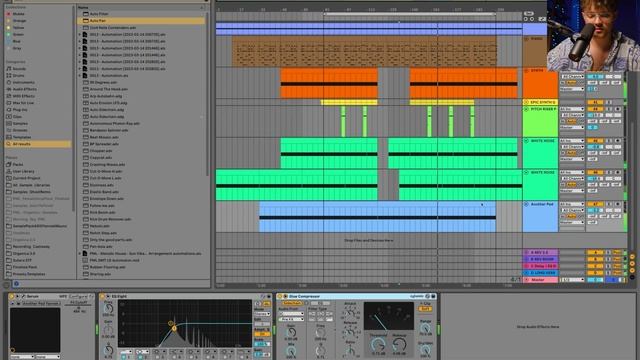Toggle the Another Pad track activator

click(595, 204)
